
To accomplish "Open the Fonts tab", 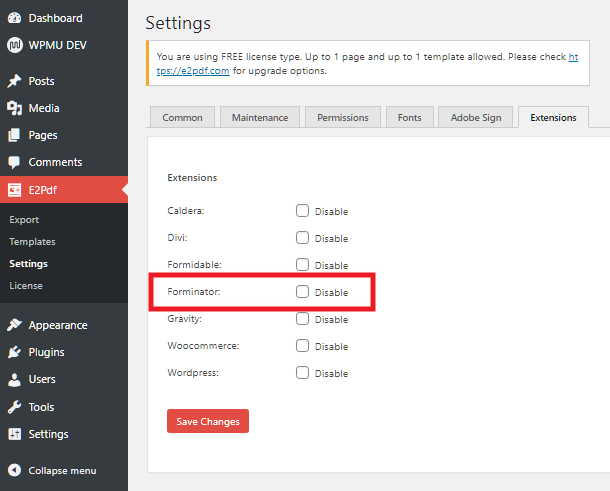I will (410, 117).
